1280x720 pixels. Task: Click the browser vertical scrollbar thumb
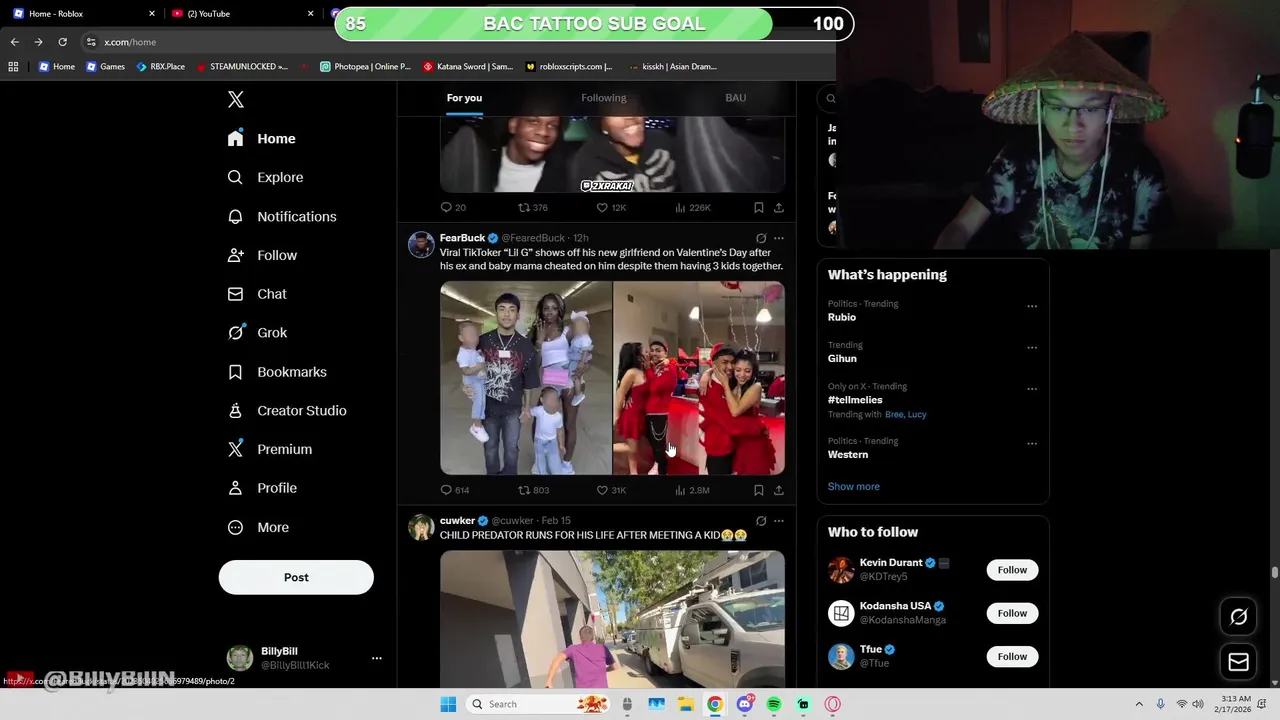[1275, 572]
